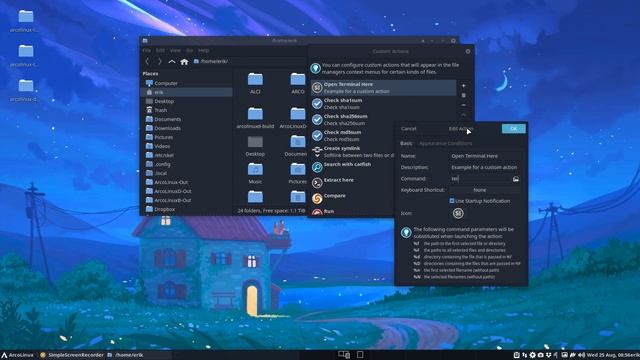Select Create symlink action
Image resolution: width=640 pixels, height=360 pixels.
[x=353, y=151]
